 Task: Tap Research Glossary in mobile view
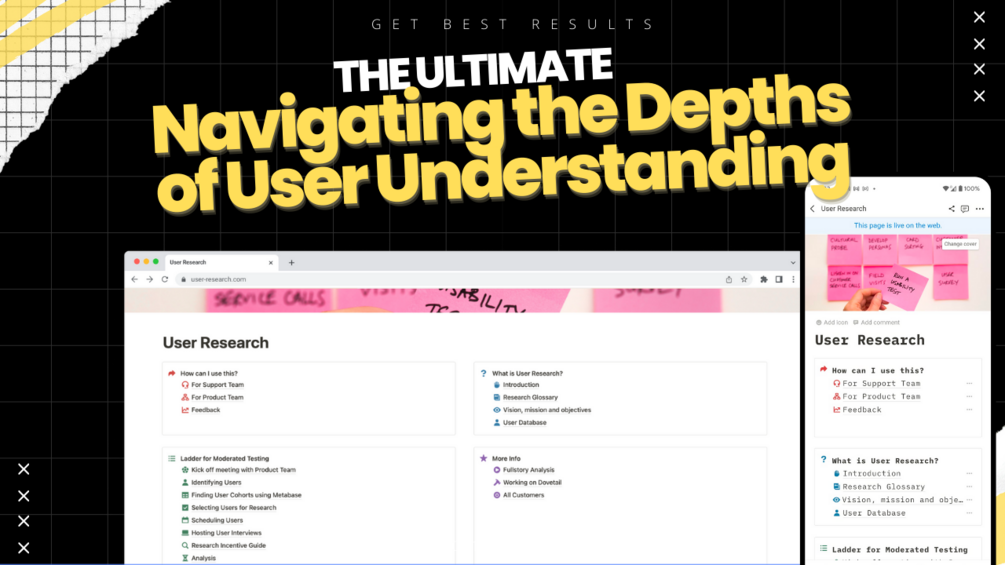click(883, 487)
